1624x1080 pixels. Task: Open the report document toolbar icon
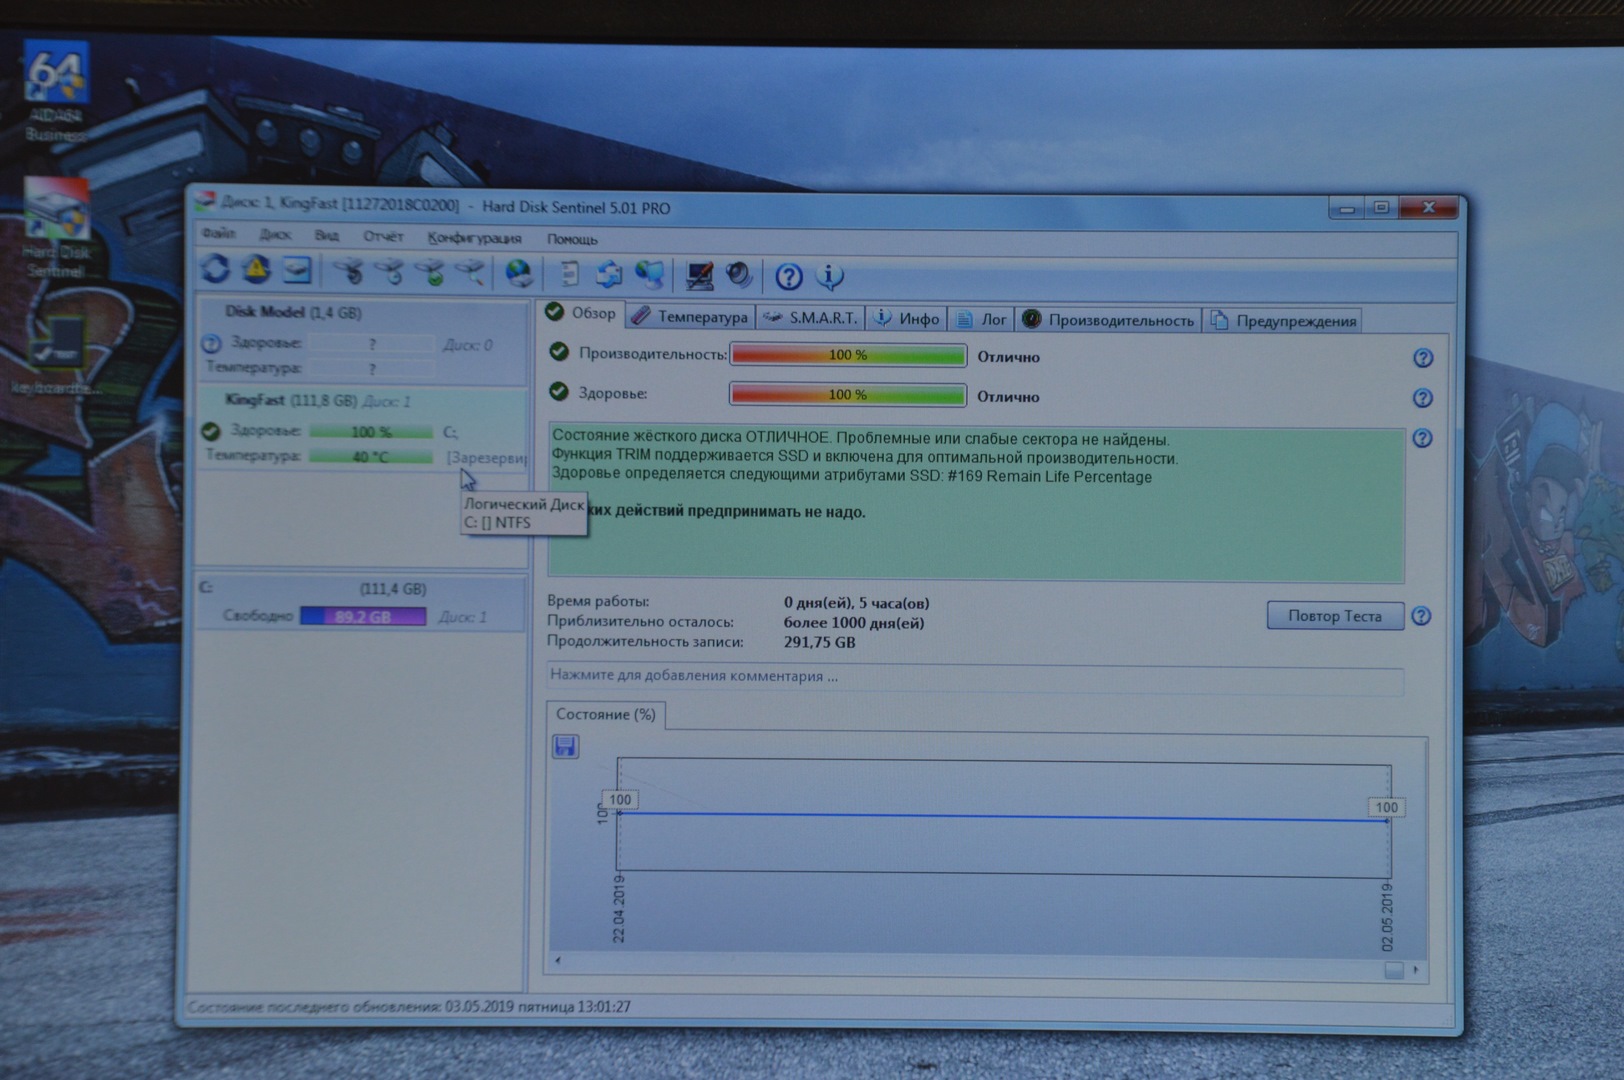pyautogui.click(x=568, y=274)
